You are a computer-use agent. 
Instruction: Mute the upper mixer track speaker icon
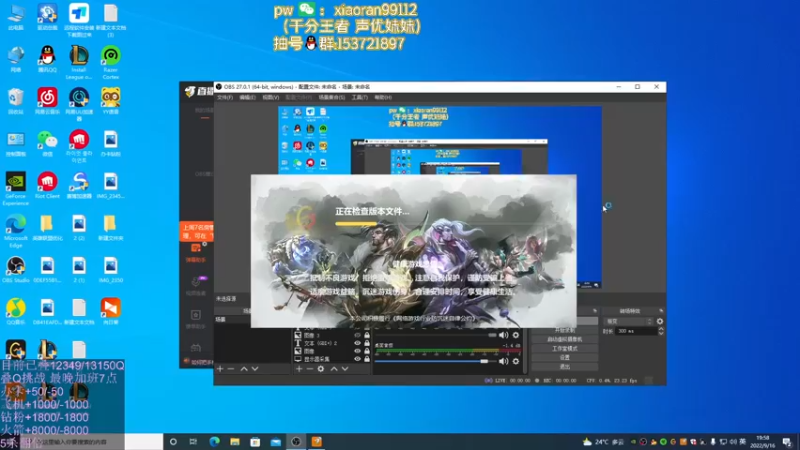(504, 335)
